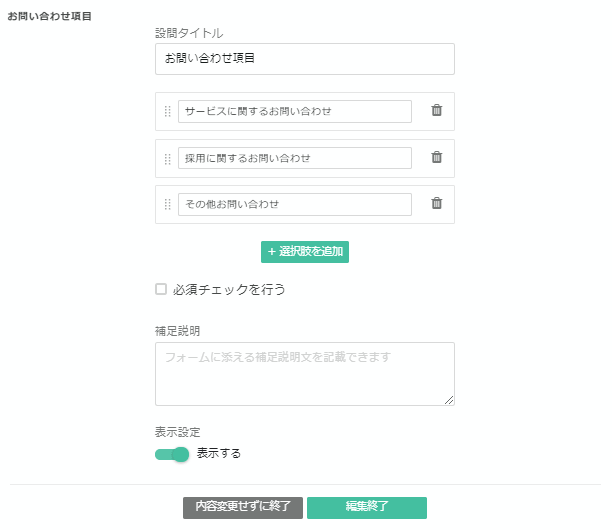The height and width of the screenshot is (530, 612).
Task: Click the 選択肢を追加 button
Action: coord(305,252)
